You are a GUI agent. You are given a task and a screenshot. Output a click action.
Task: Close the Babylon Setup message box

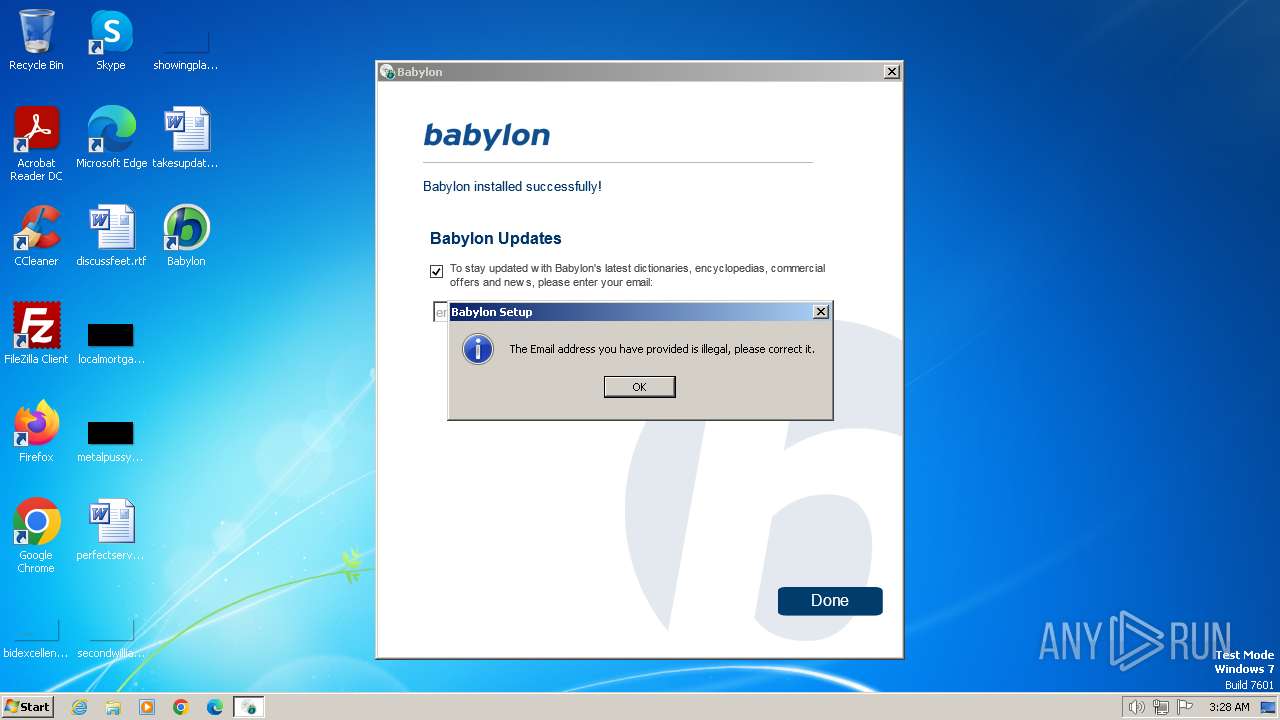pyautogui.click(x=821, y=312)
